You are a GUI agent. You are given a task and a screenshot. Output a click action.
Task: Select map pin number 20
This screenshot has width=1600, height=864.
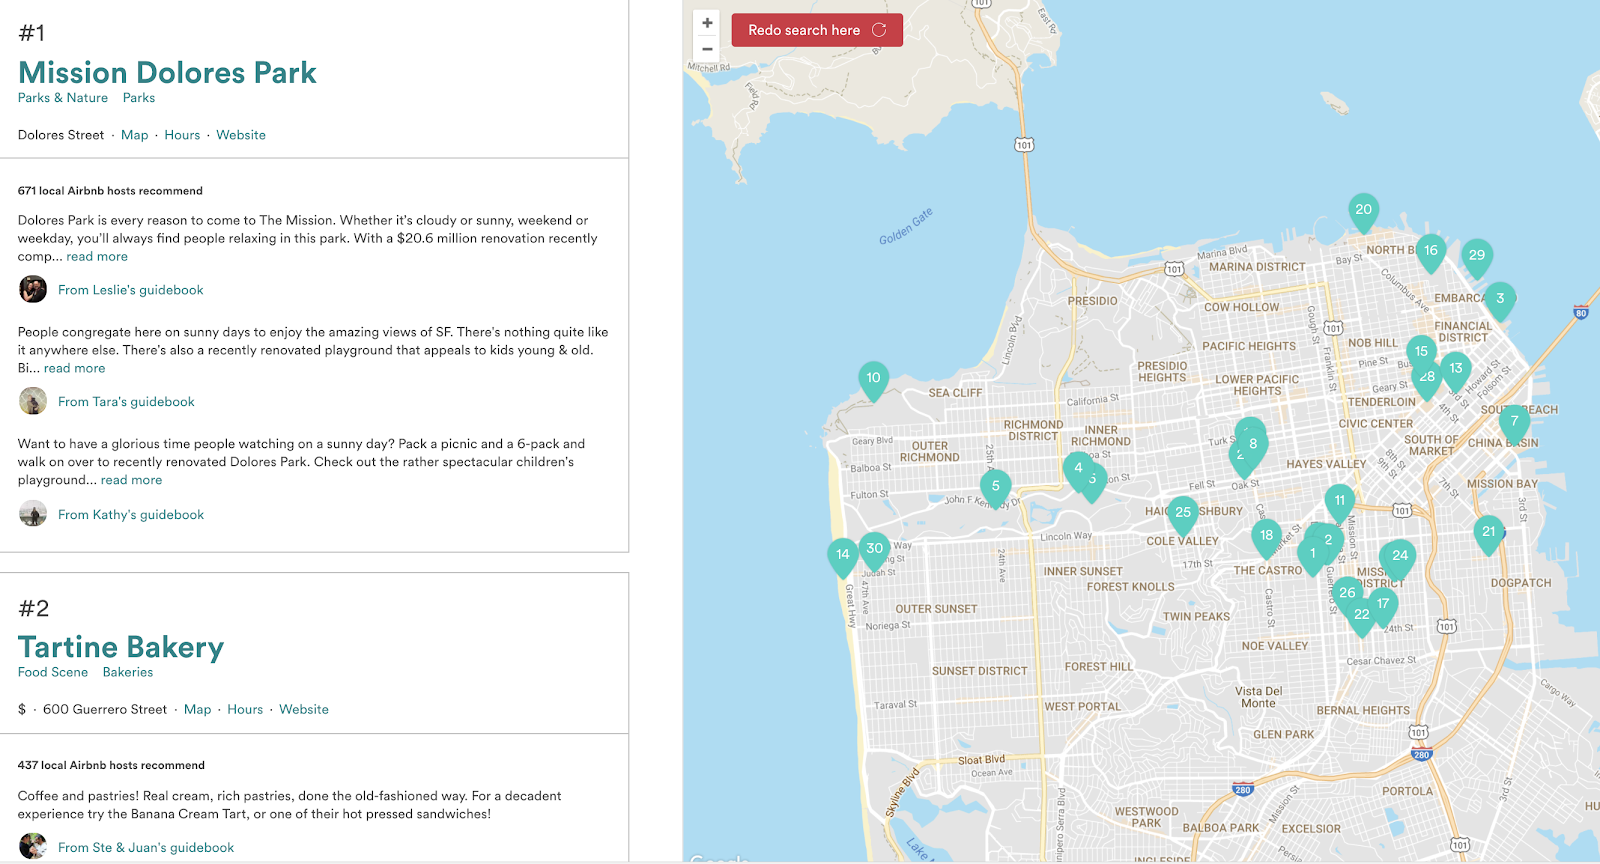(x=1363, y=213)
